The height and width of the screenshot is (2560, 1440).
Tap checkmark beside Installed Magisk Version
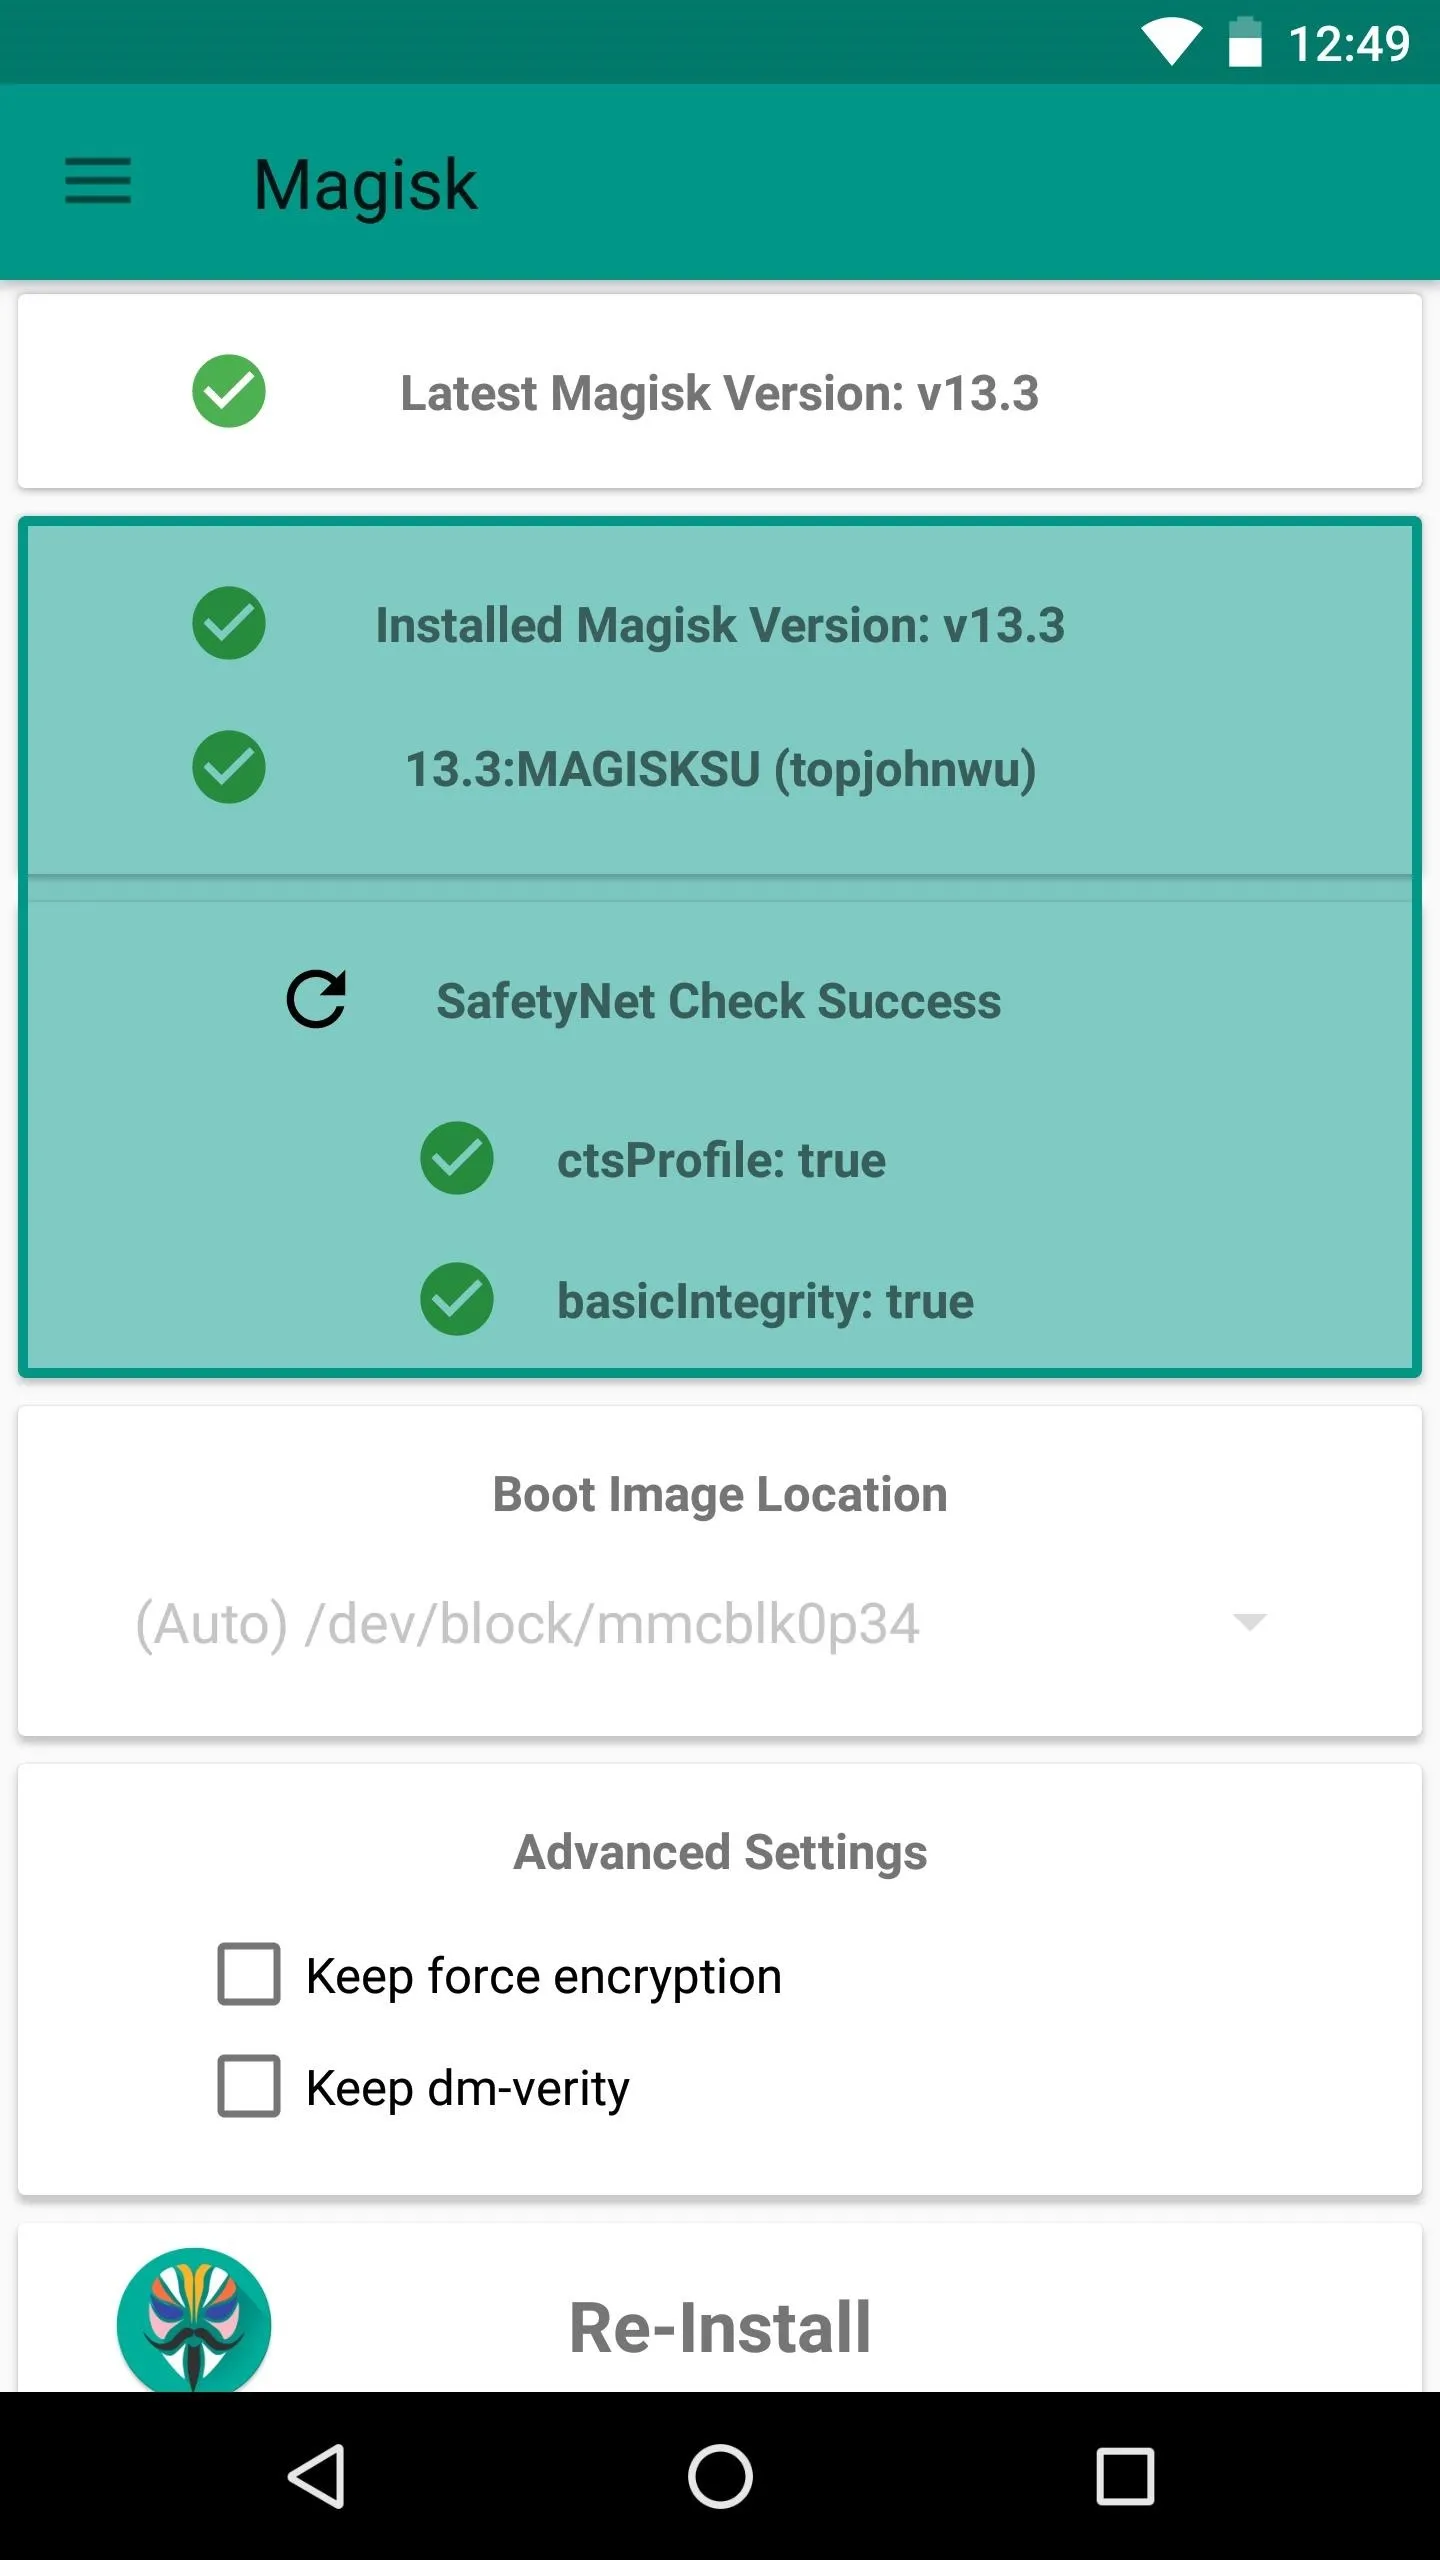[229, 623]
